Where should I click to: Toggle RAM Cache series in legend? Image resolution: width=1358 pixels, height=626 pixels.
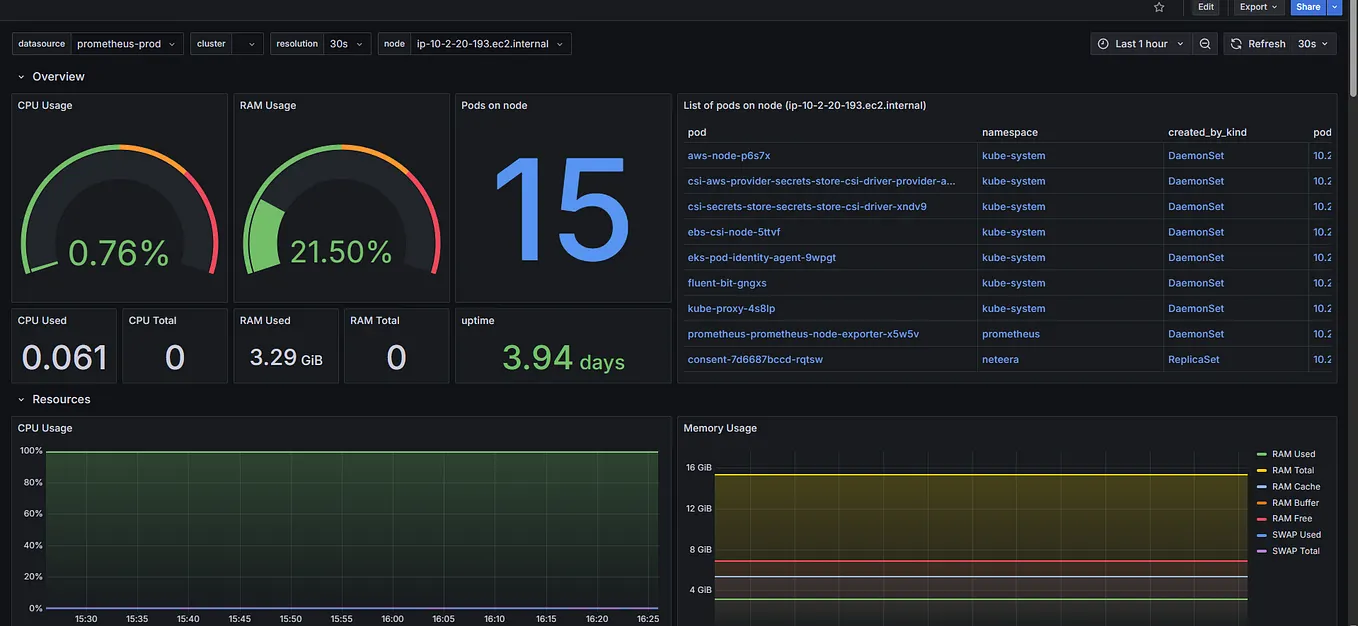click(x=1296, y=487)
